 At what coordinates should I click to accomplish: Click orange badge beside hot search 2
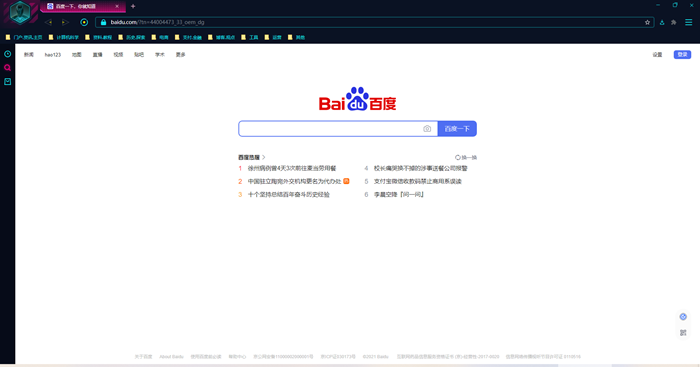(x=346, y=181)
